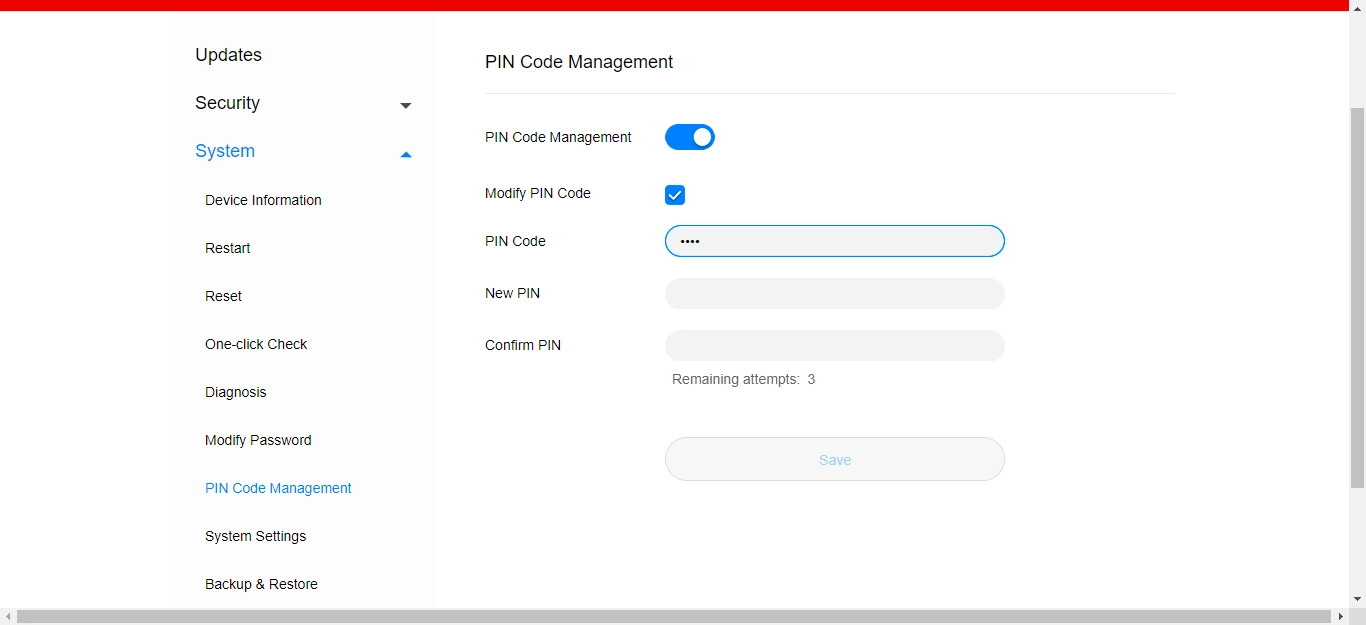Collapse the System section arrow
This screenshot has height=625, width=1366.
[405, 154]
